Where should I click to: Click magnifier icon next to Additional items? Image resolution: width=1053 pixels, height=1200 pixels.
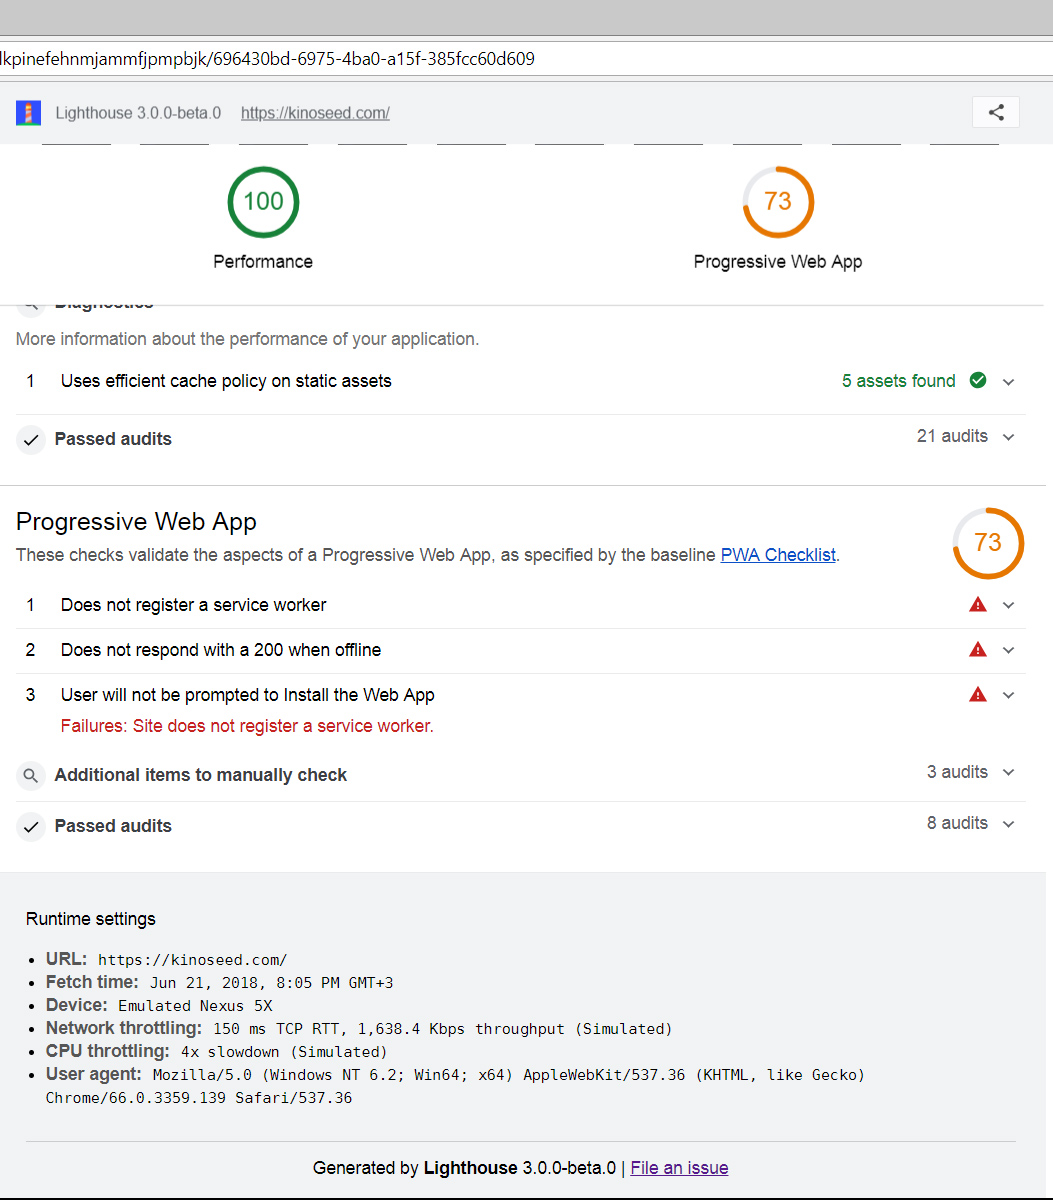(x=31, y=775)
